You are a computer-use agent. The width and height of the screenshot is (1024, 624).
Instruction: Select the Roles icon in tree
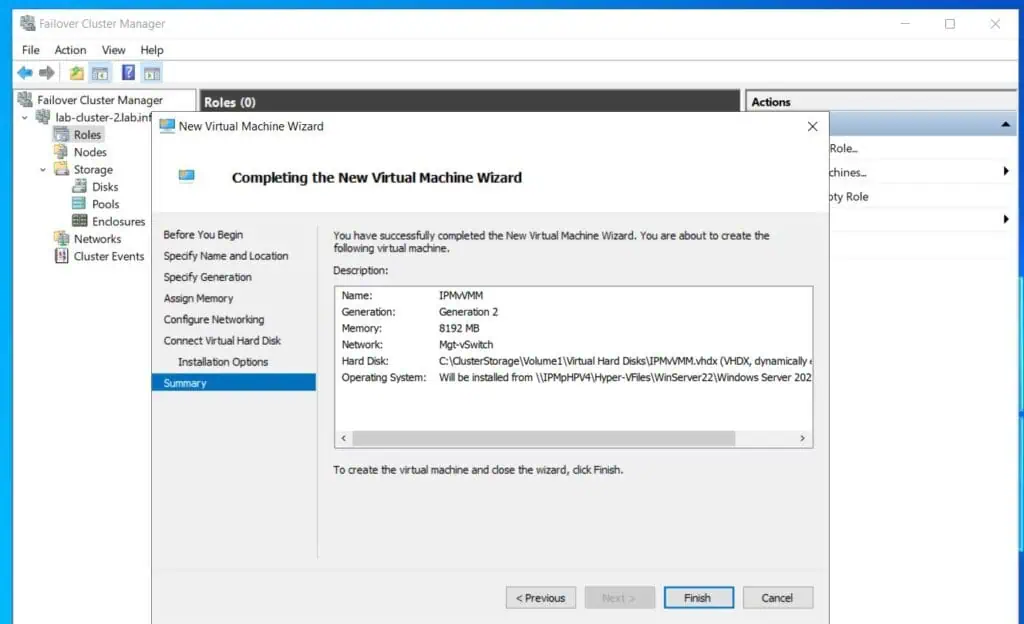pyautogui.click(x=61, y=134)
